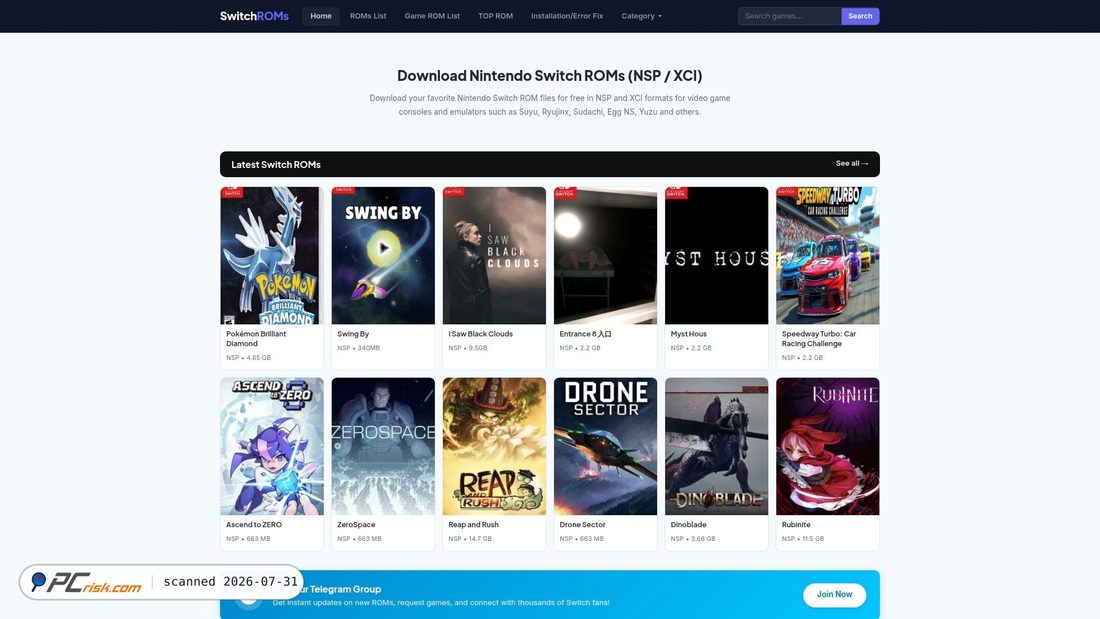This screenshot has height=619, width=1100.
Task: Open ROMs List in navigation
Action: 368,16
